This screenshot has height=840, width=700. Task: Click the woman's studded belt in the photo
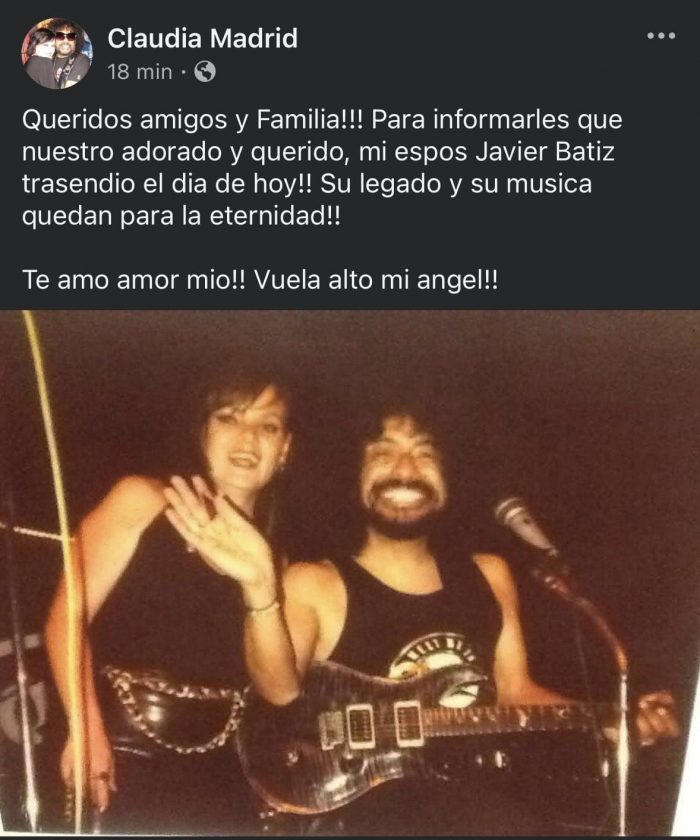tap(171, 707)
